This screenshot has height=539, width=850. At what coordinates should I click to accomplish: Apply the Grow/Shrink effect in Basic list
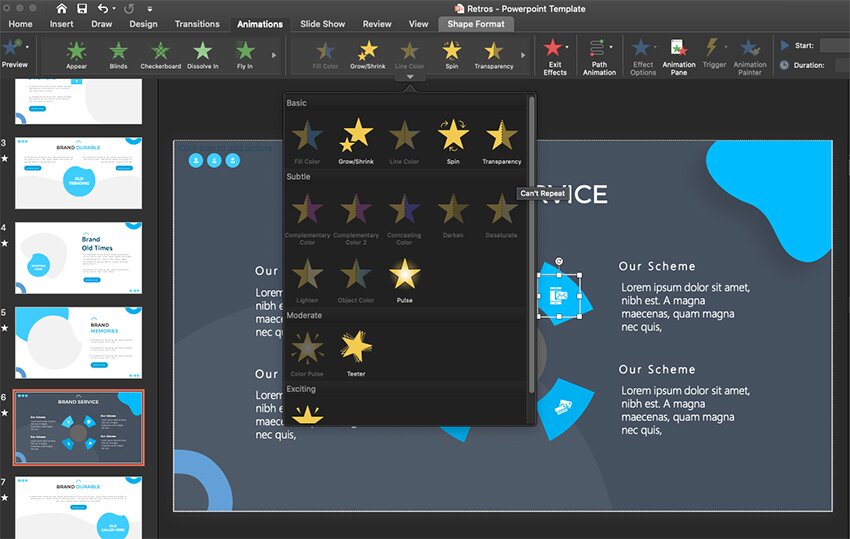(356, 138)
